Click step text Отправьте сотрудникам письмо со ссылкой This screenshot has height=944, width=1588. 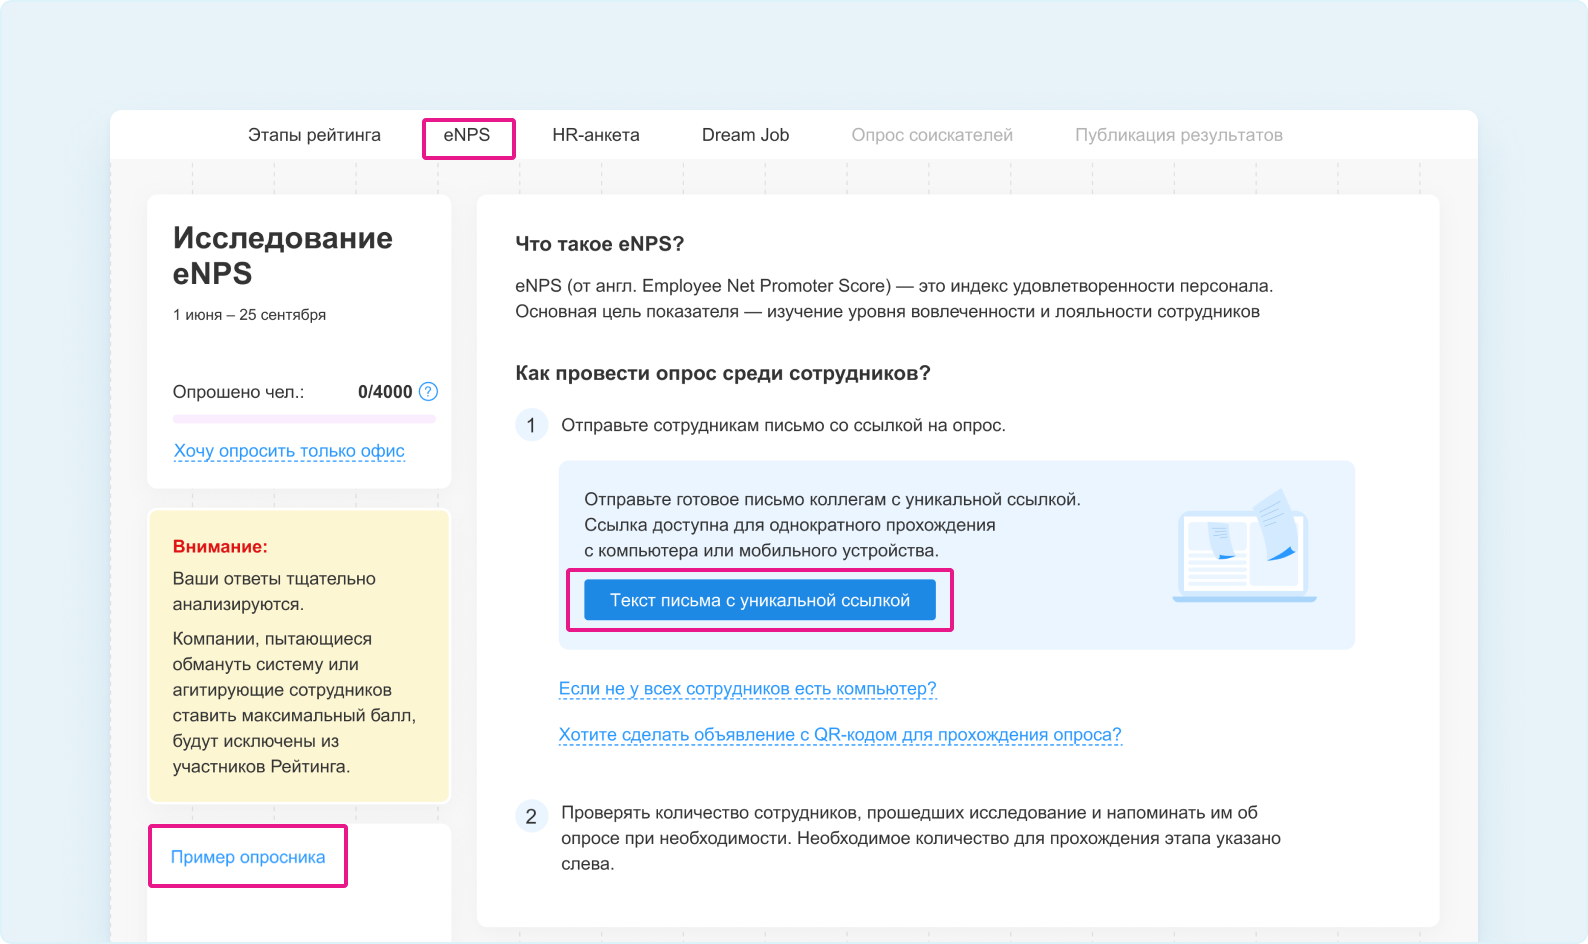[x=783, y=426]
